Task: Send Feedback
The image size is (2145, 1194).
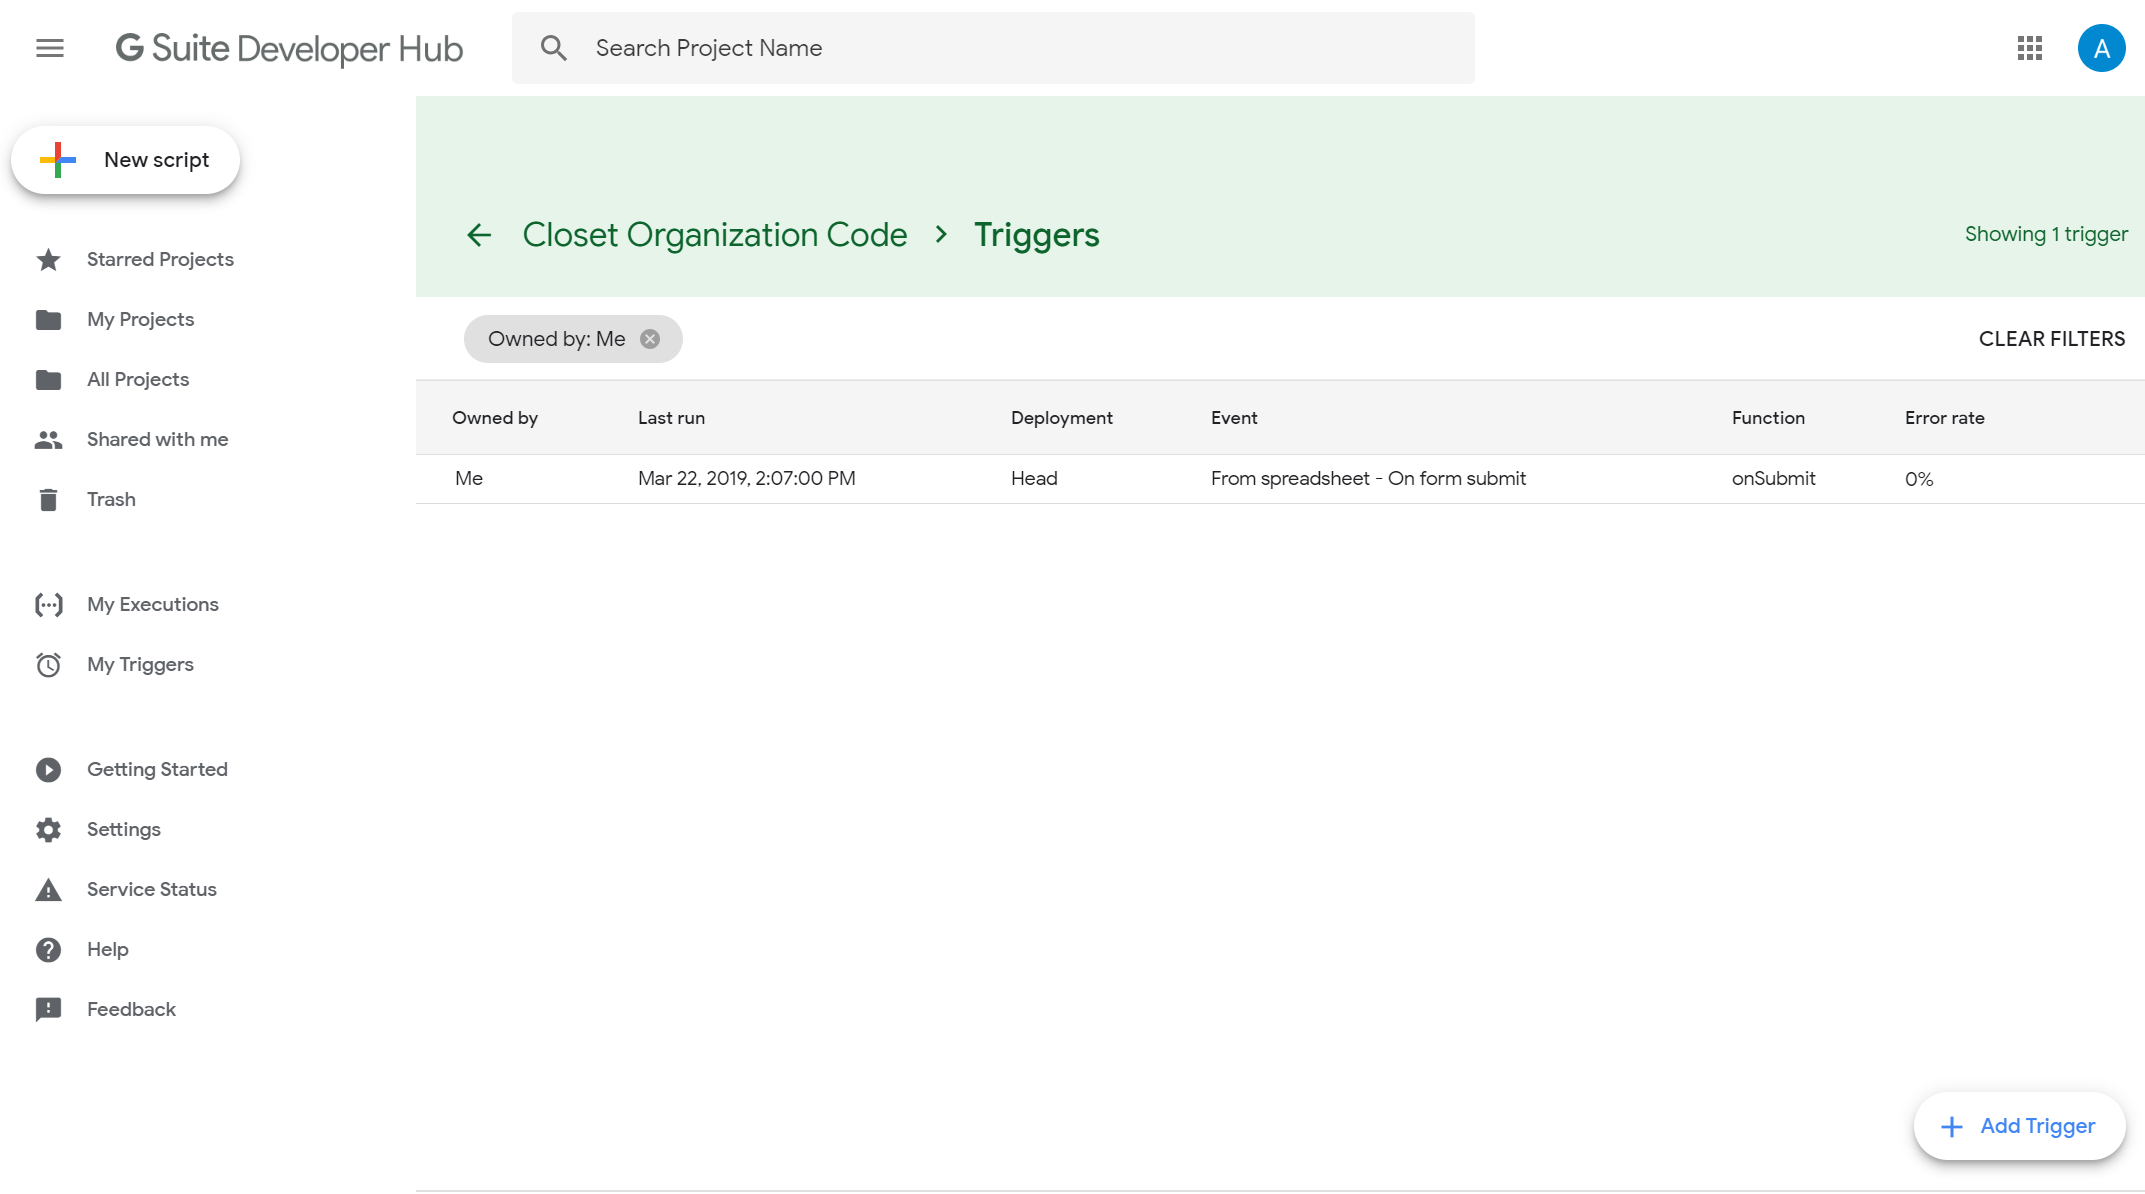Action: pyautogui.click(x=131, y=1009)
